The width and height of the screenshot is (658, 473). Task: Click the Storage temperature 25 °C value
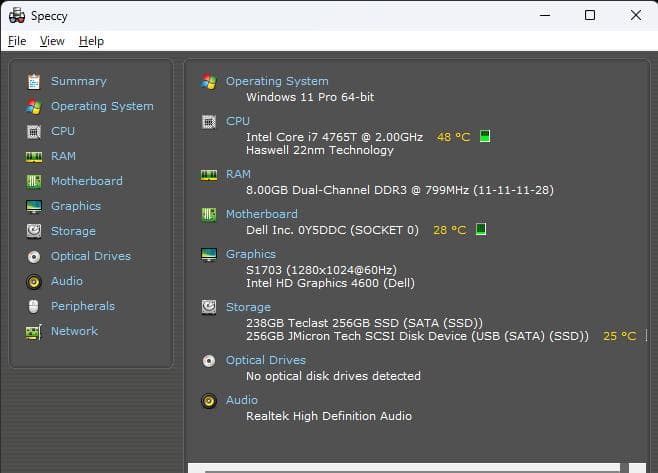pos(620,336)
